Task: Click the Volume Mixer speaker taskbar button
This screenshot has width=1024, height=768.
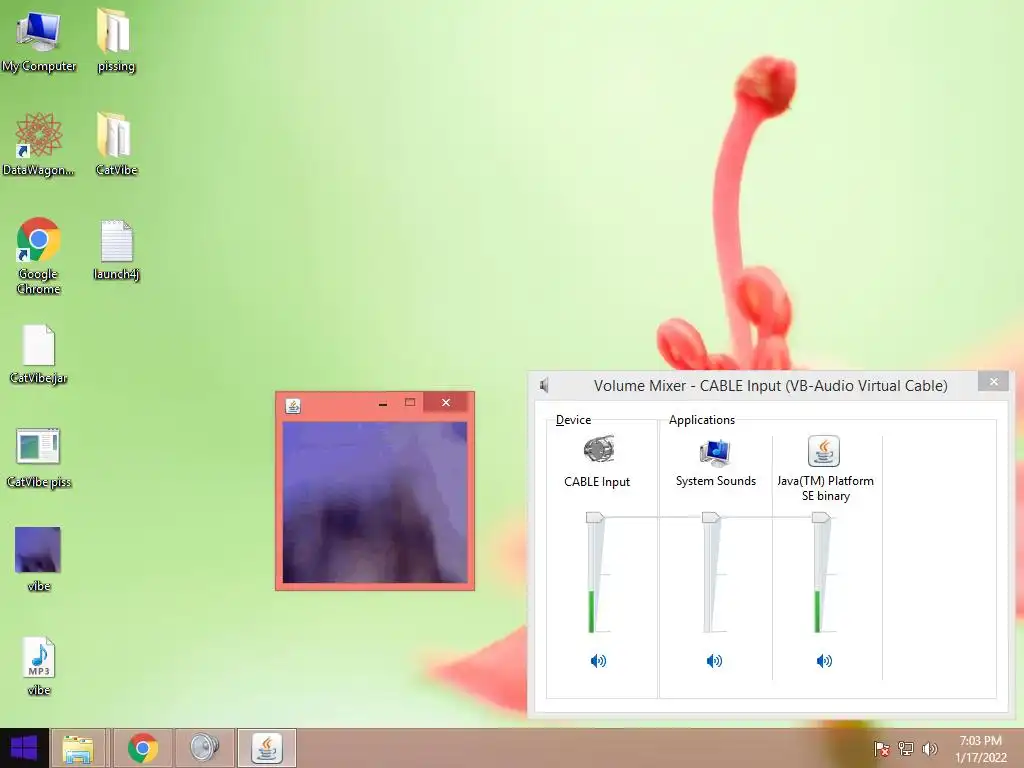Action: coord(204,748)
